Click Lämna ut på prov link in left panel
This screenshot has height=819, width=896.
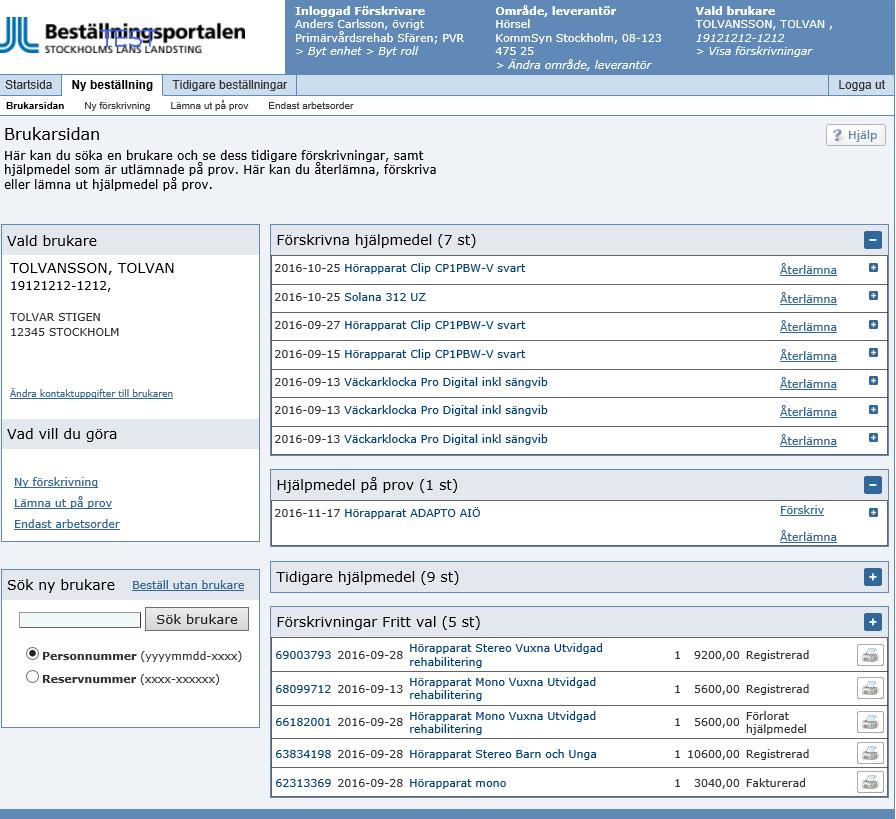coord(63,503)
